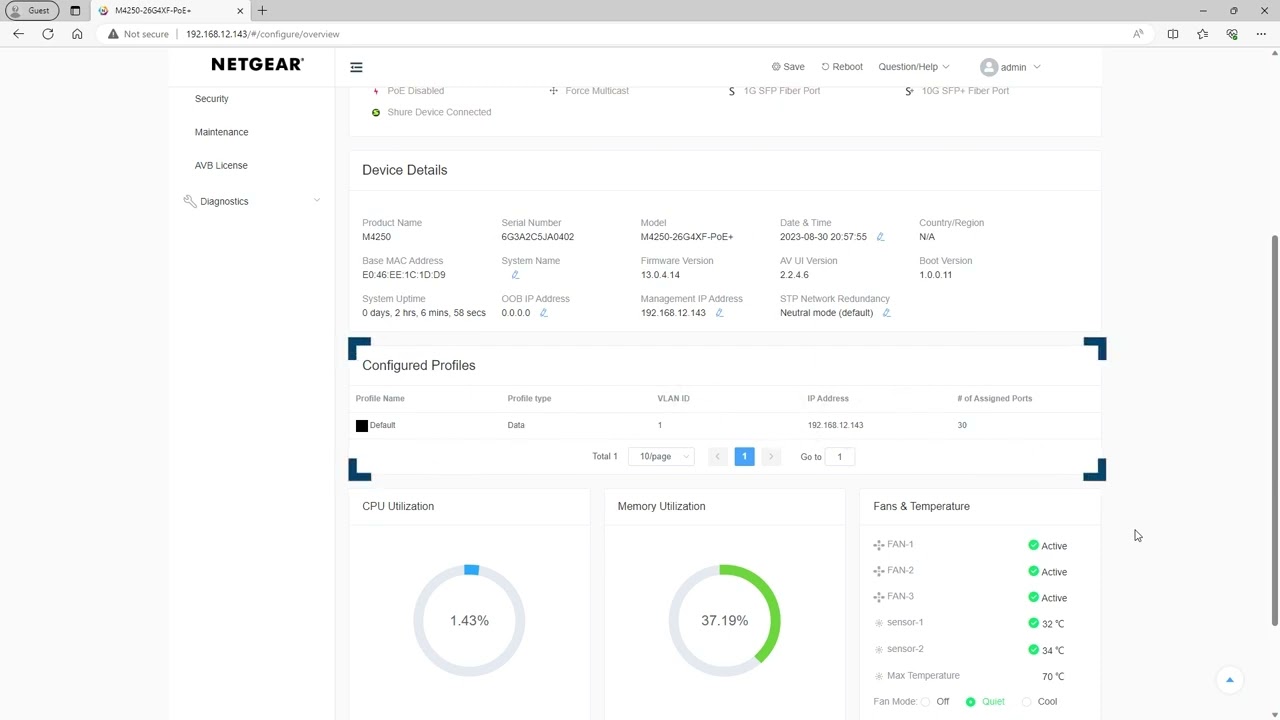Open the tab actions menu icon
Screen dimensions: 1280x720
coord(75,10)
